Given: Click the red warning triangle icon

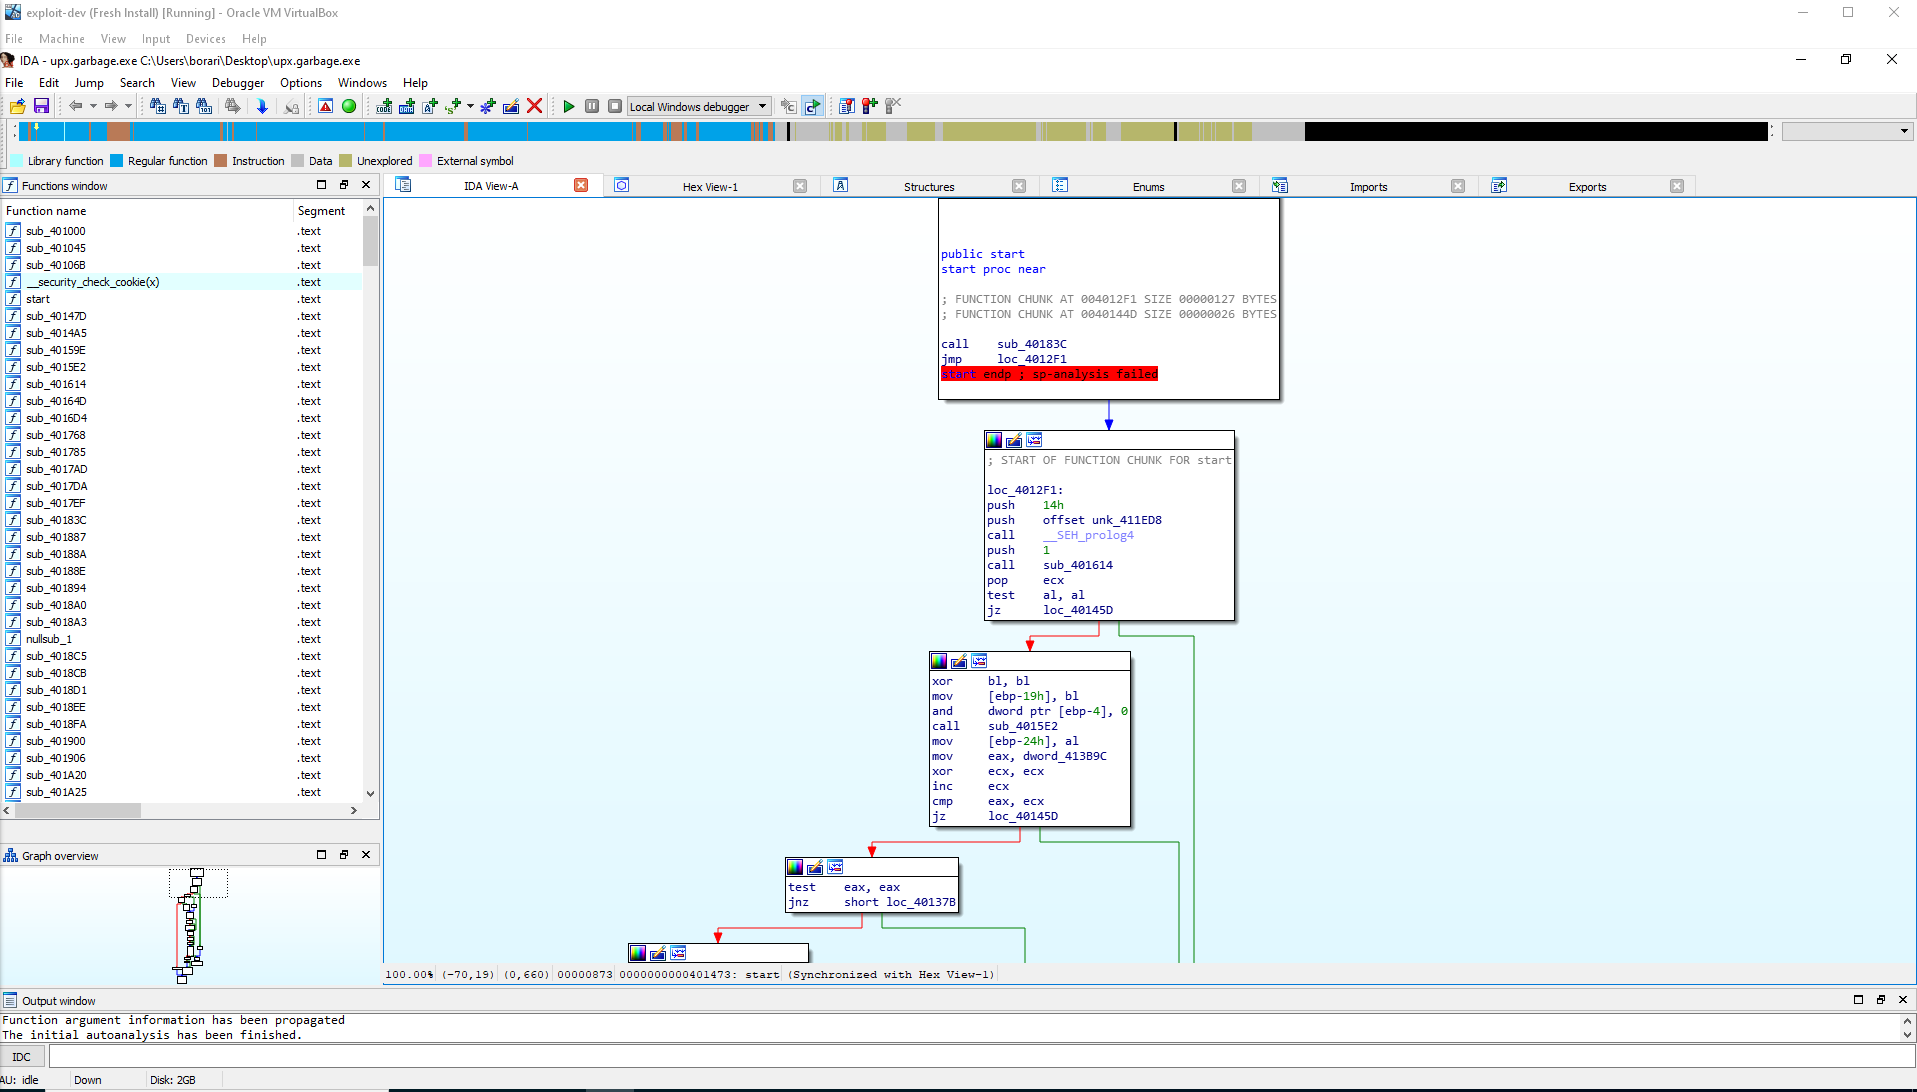Looking at the screenshot, I should click(325, 106).
